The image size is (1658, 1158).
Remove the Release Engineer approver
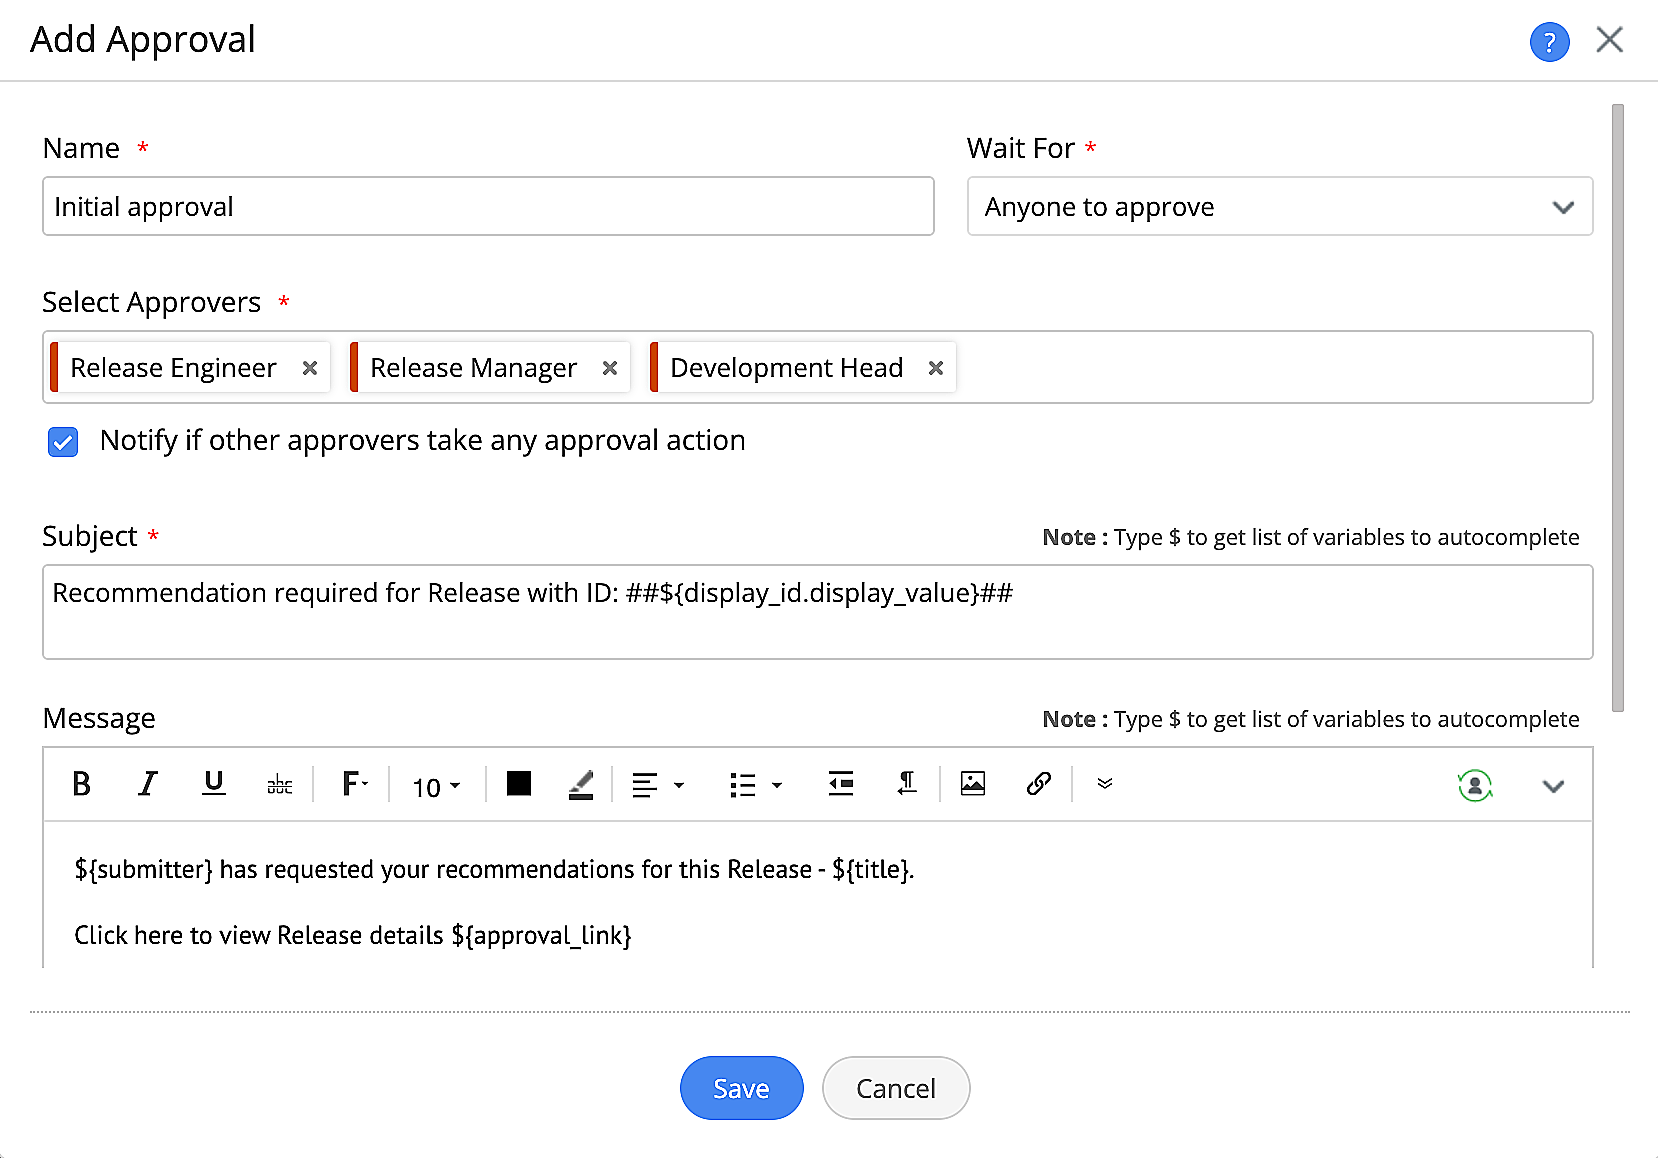pyautogui.click(x=309, y=367)
